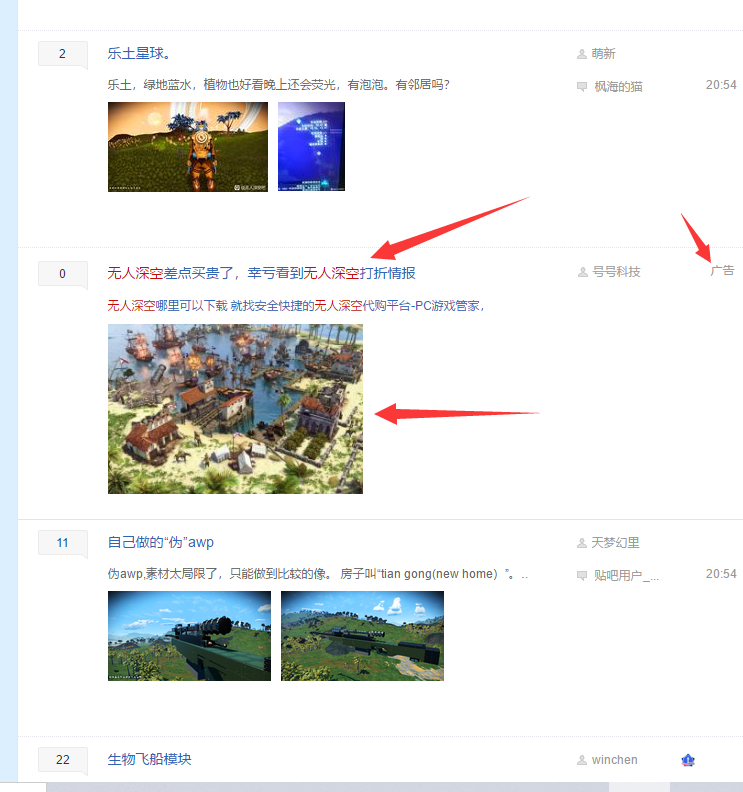Visit author 天梦幻里's profile
Image resolution: width=743 pixels, height=792 pixels.
click(x=615, y=542)
